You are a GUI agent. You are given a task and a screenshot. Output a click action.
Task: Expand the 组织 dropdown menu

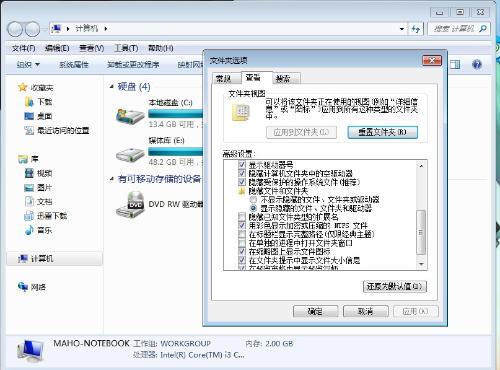point(28,64)
